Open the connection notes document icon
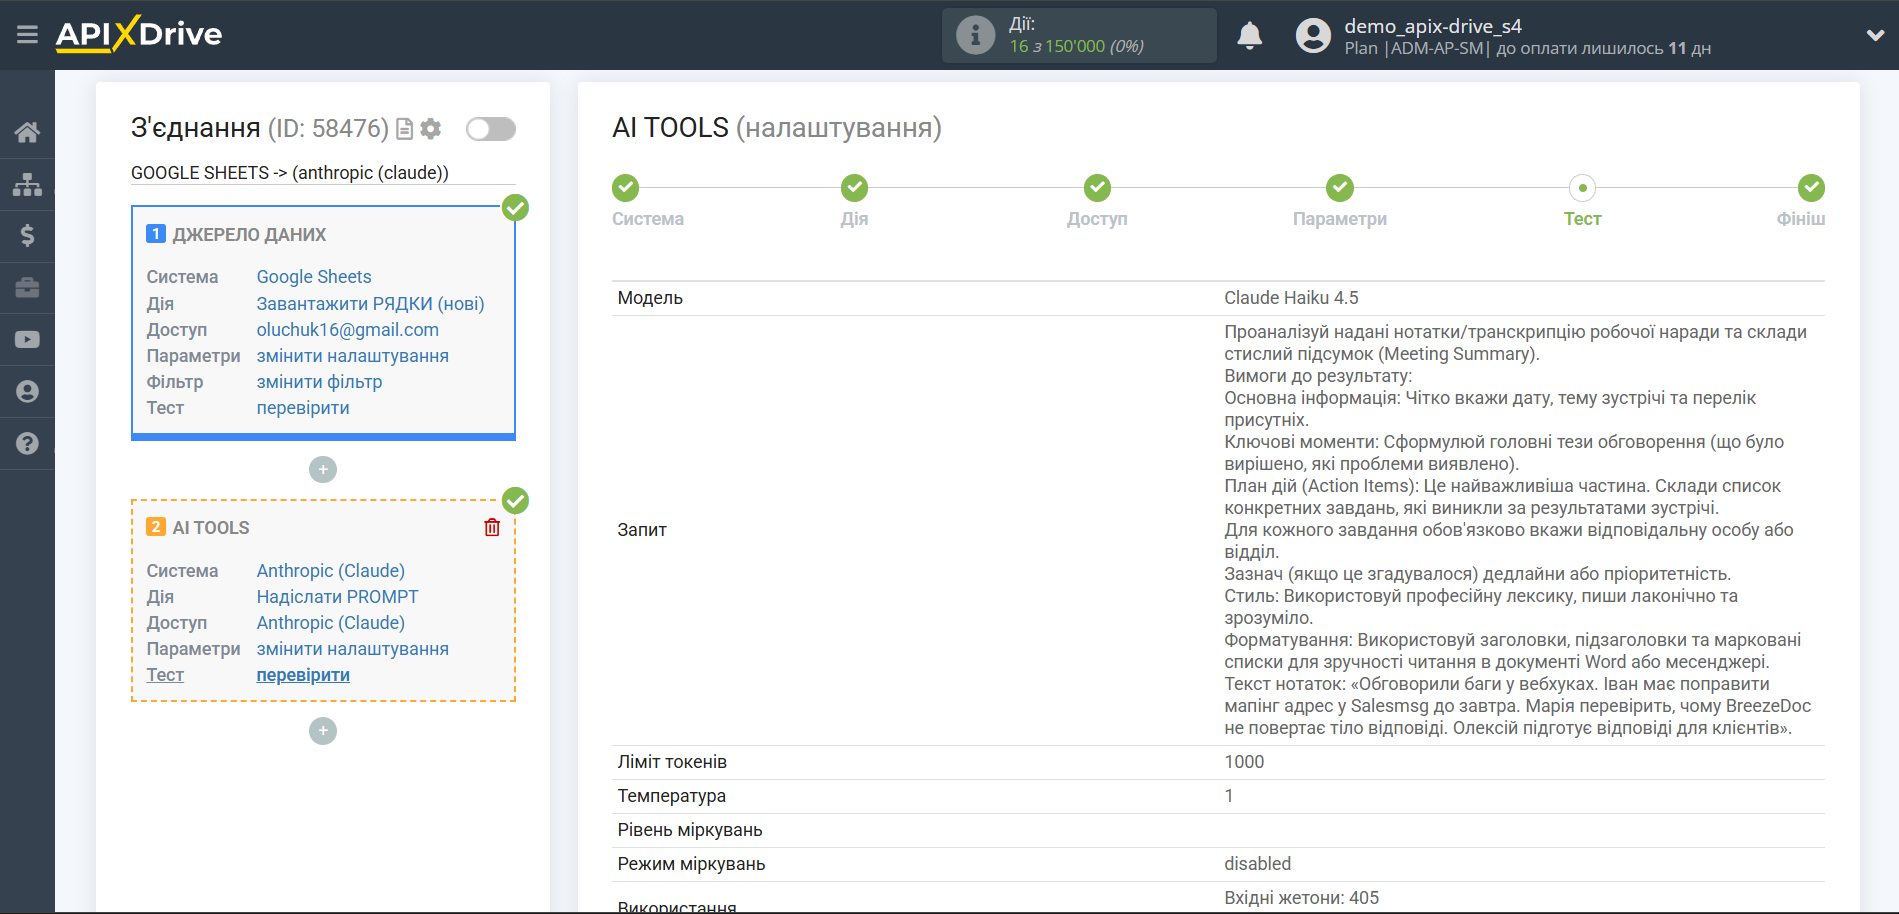Screen dimensions: 1899x914 (x=405, y=129)
